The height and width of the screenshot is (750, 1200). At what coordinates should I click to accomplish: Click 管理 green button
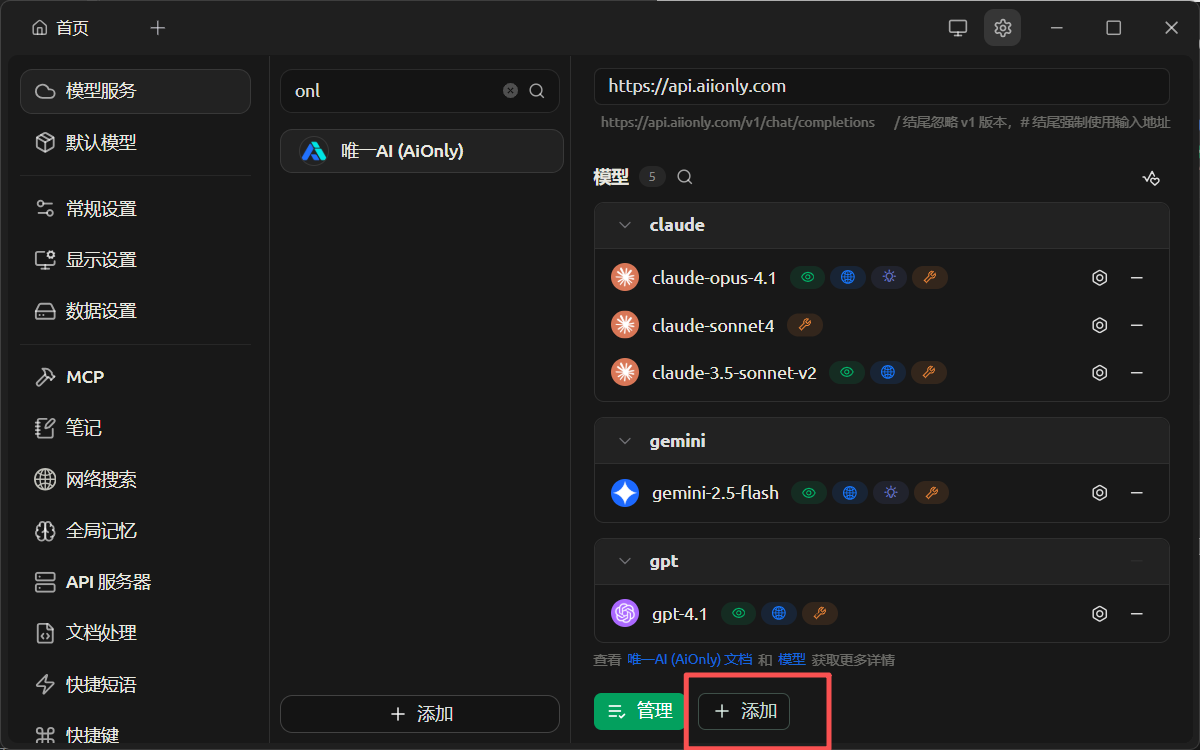[640, 711]
